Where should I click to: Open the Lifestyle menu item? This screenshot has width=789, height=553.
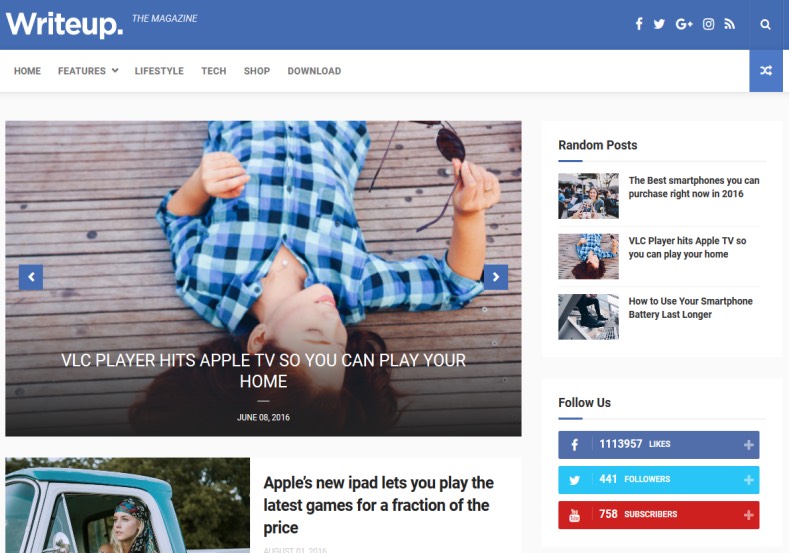pyautogui.click(x=159, y=71)
